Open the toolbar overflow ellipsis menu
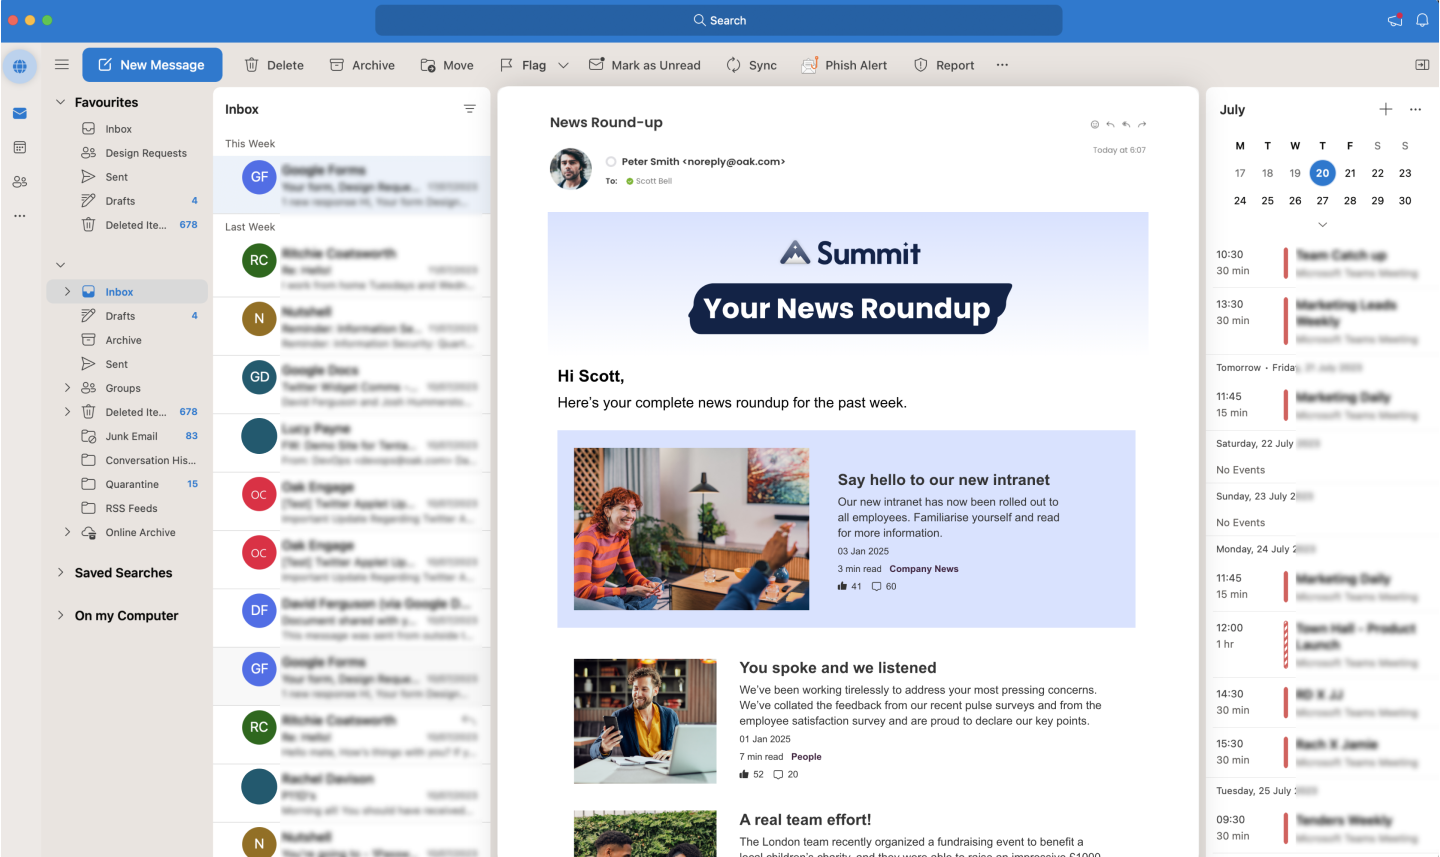 click(x=1002, y=65)
